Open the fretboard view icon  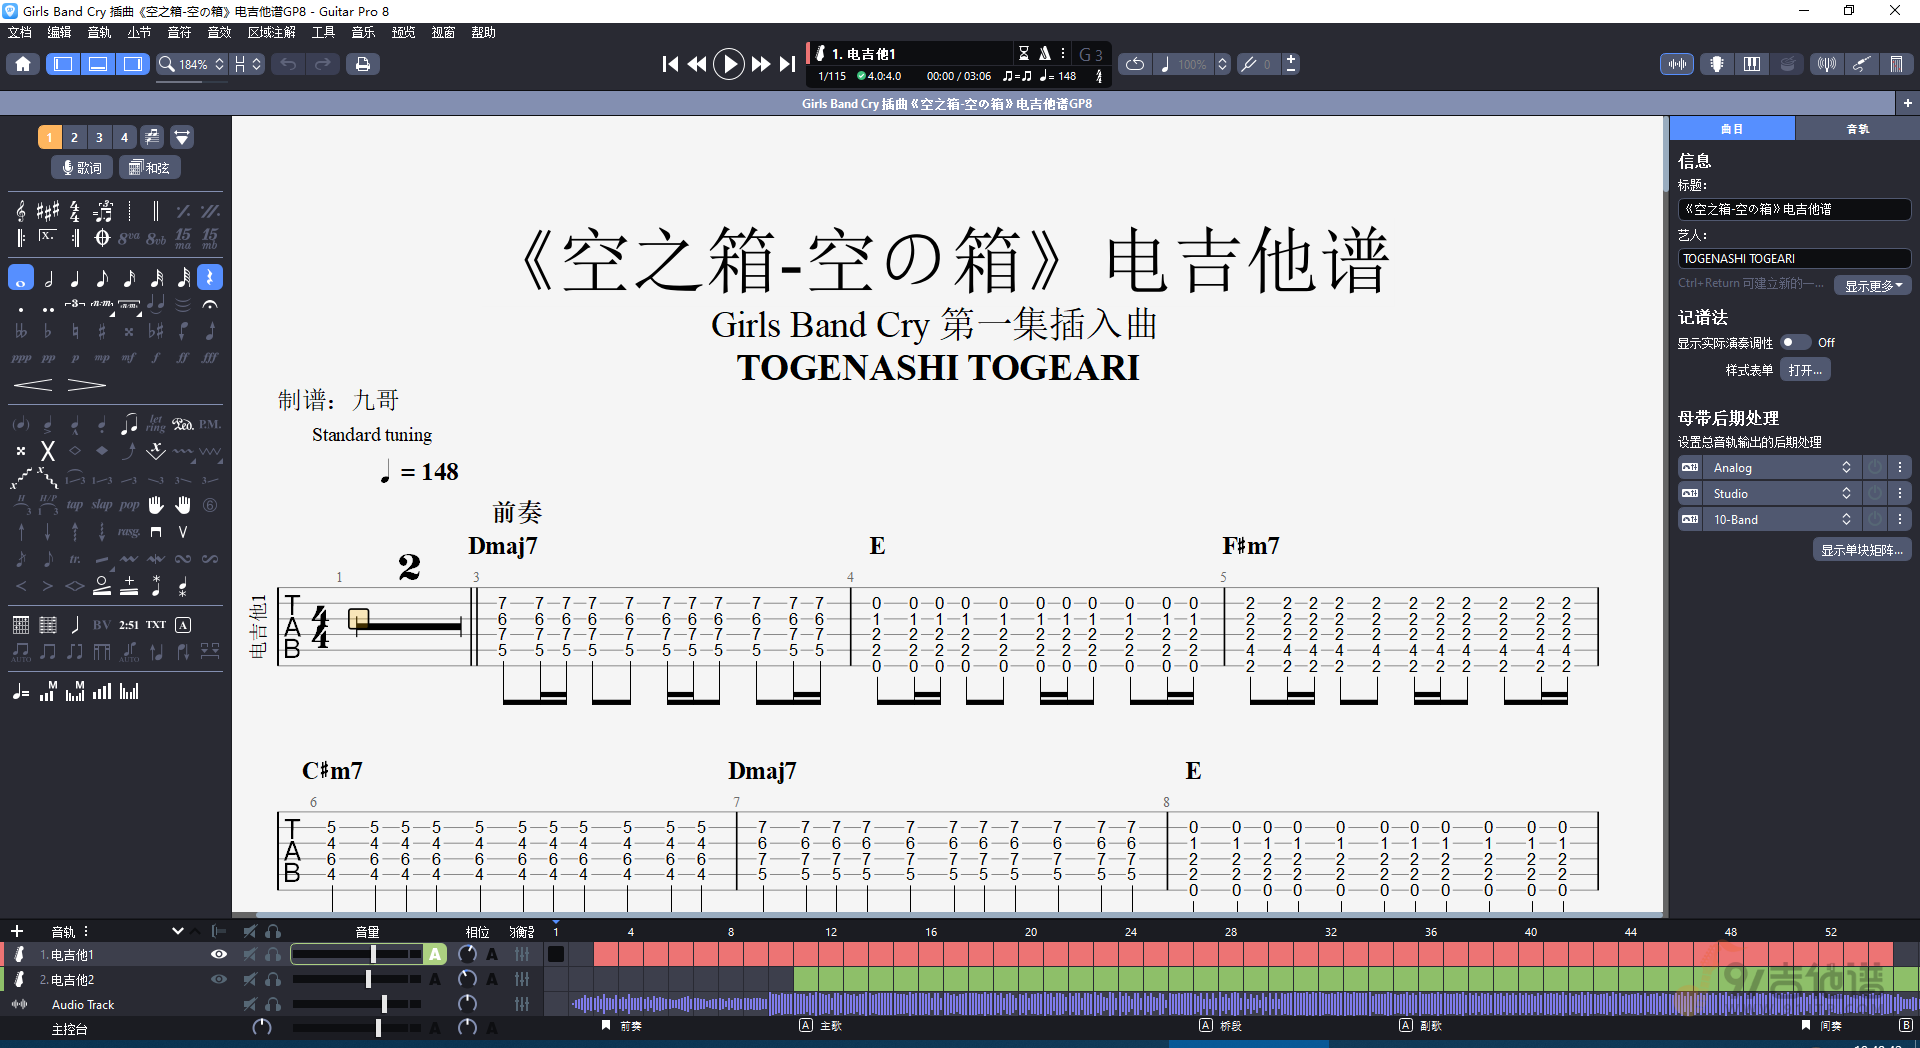click(1717, 64)
